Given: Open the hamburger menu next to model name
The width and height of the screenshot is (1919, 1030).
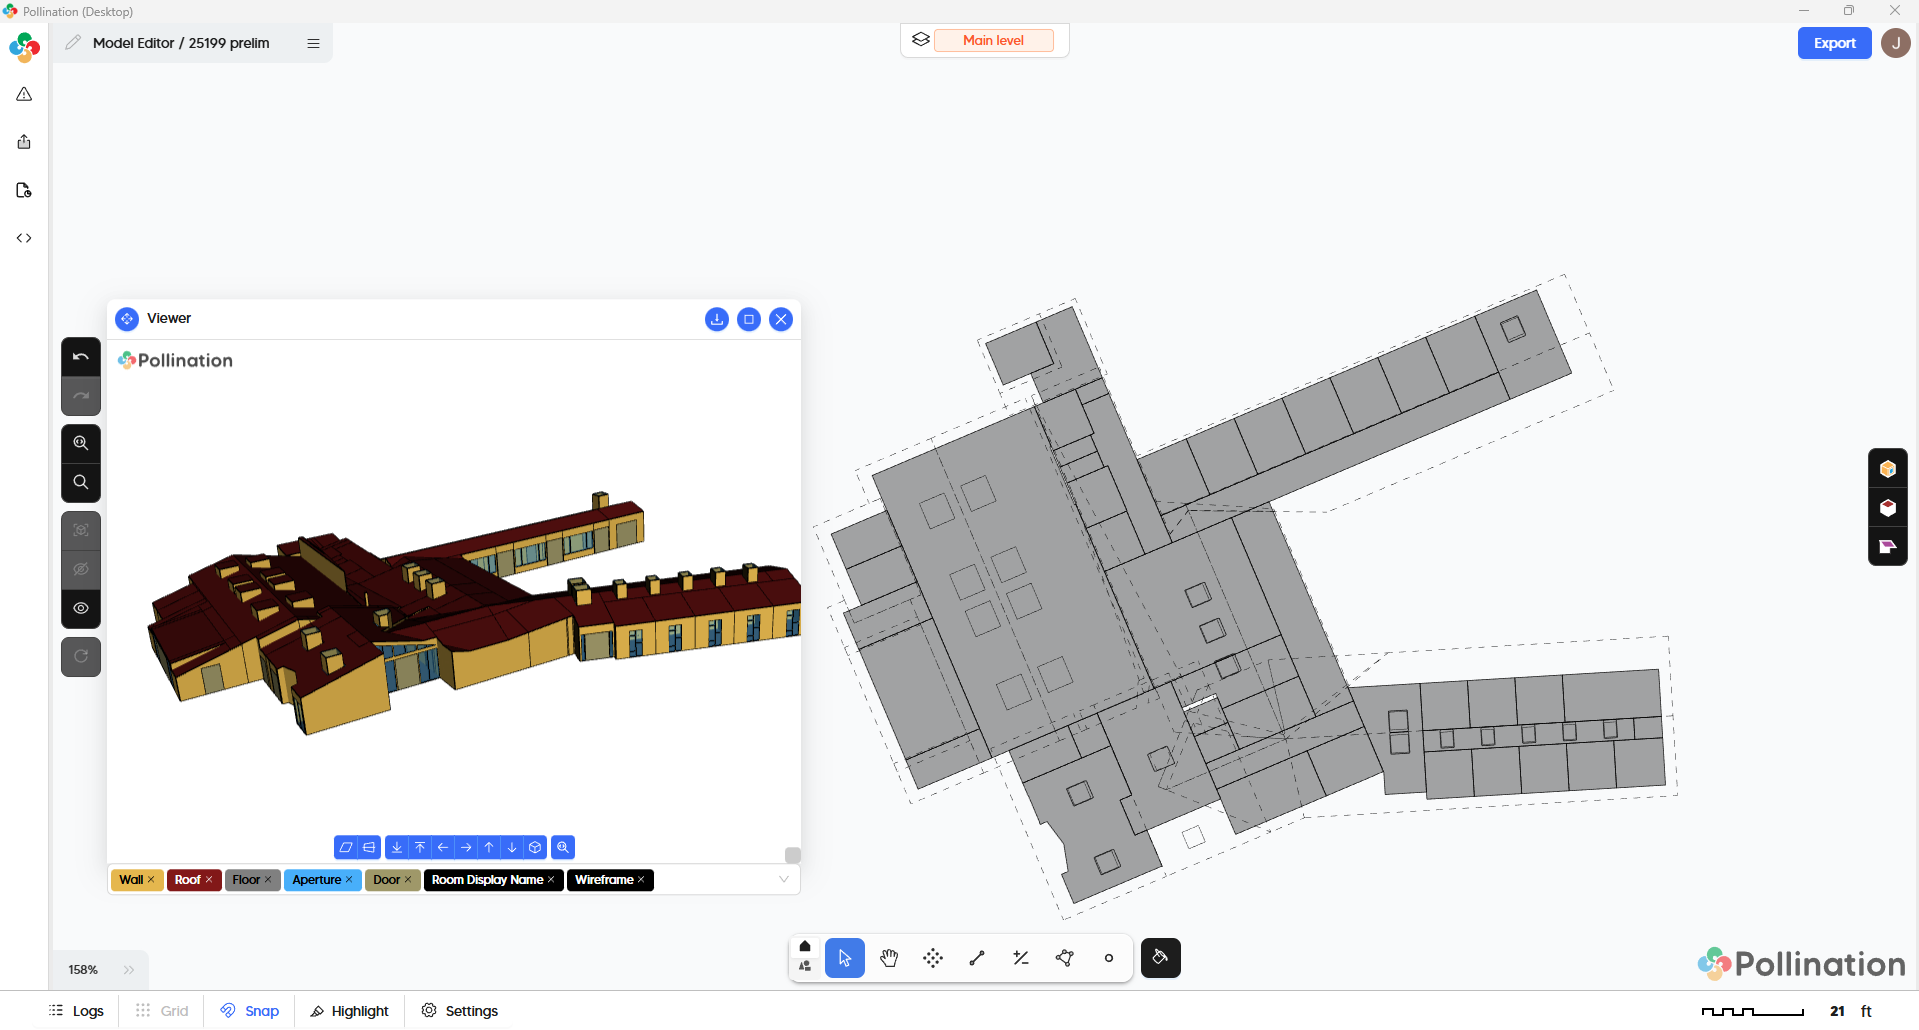Looking at the screenshot, I should [x=313, y=43].
